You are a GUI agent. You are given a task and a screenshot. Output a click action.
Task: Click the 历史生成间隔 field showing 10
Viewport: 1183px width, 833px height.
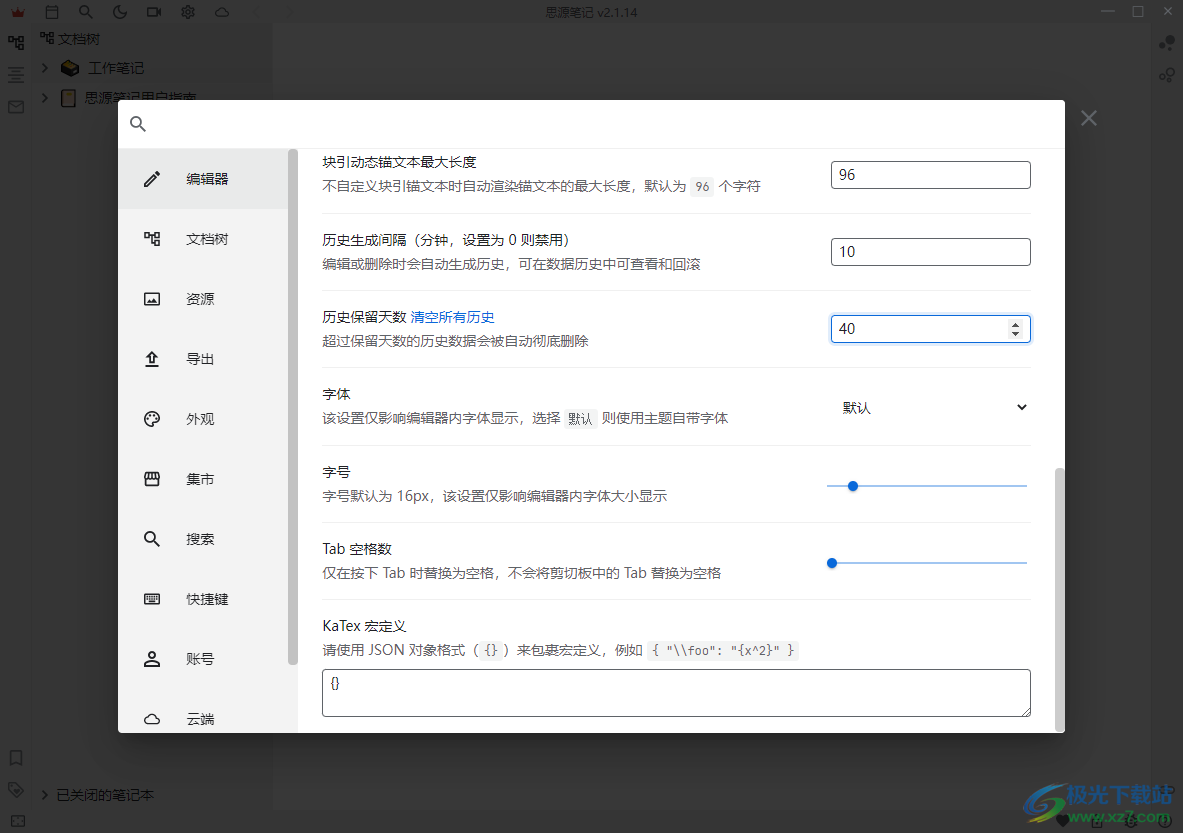[x=931, y=252]
